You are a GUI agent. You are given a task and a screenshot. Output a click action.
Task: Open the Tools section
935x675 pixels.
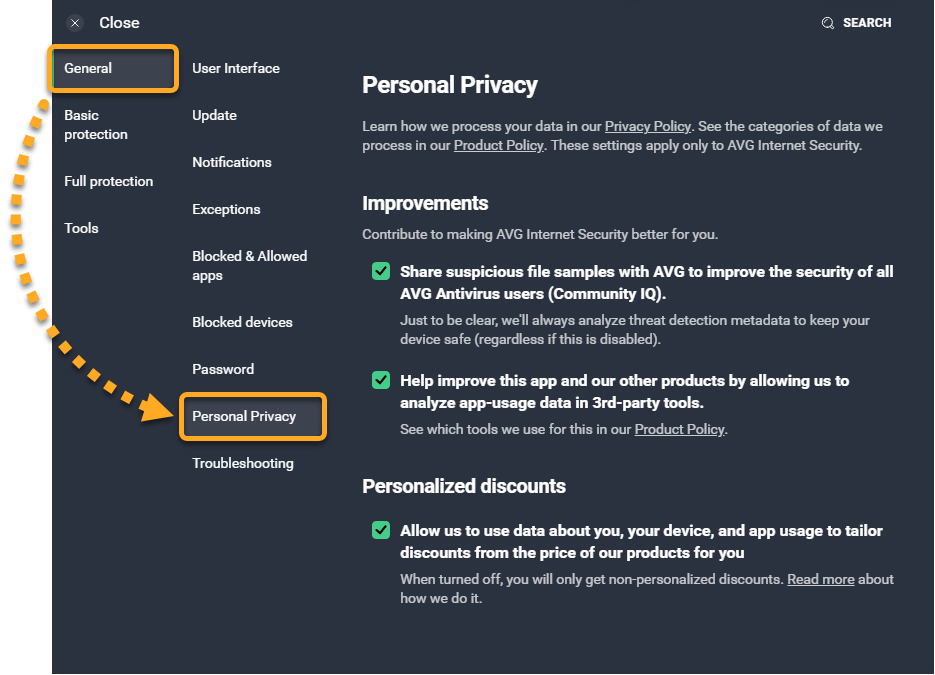(x=81, y=228)
